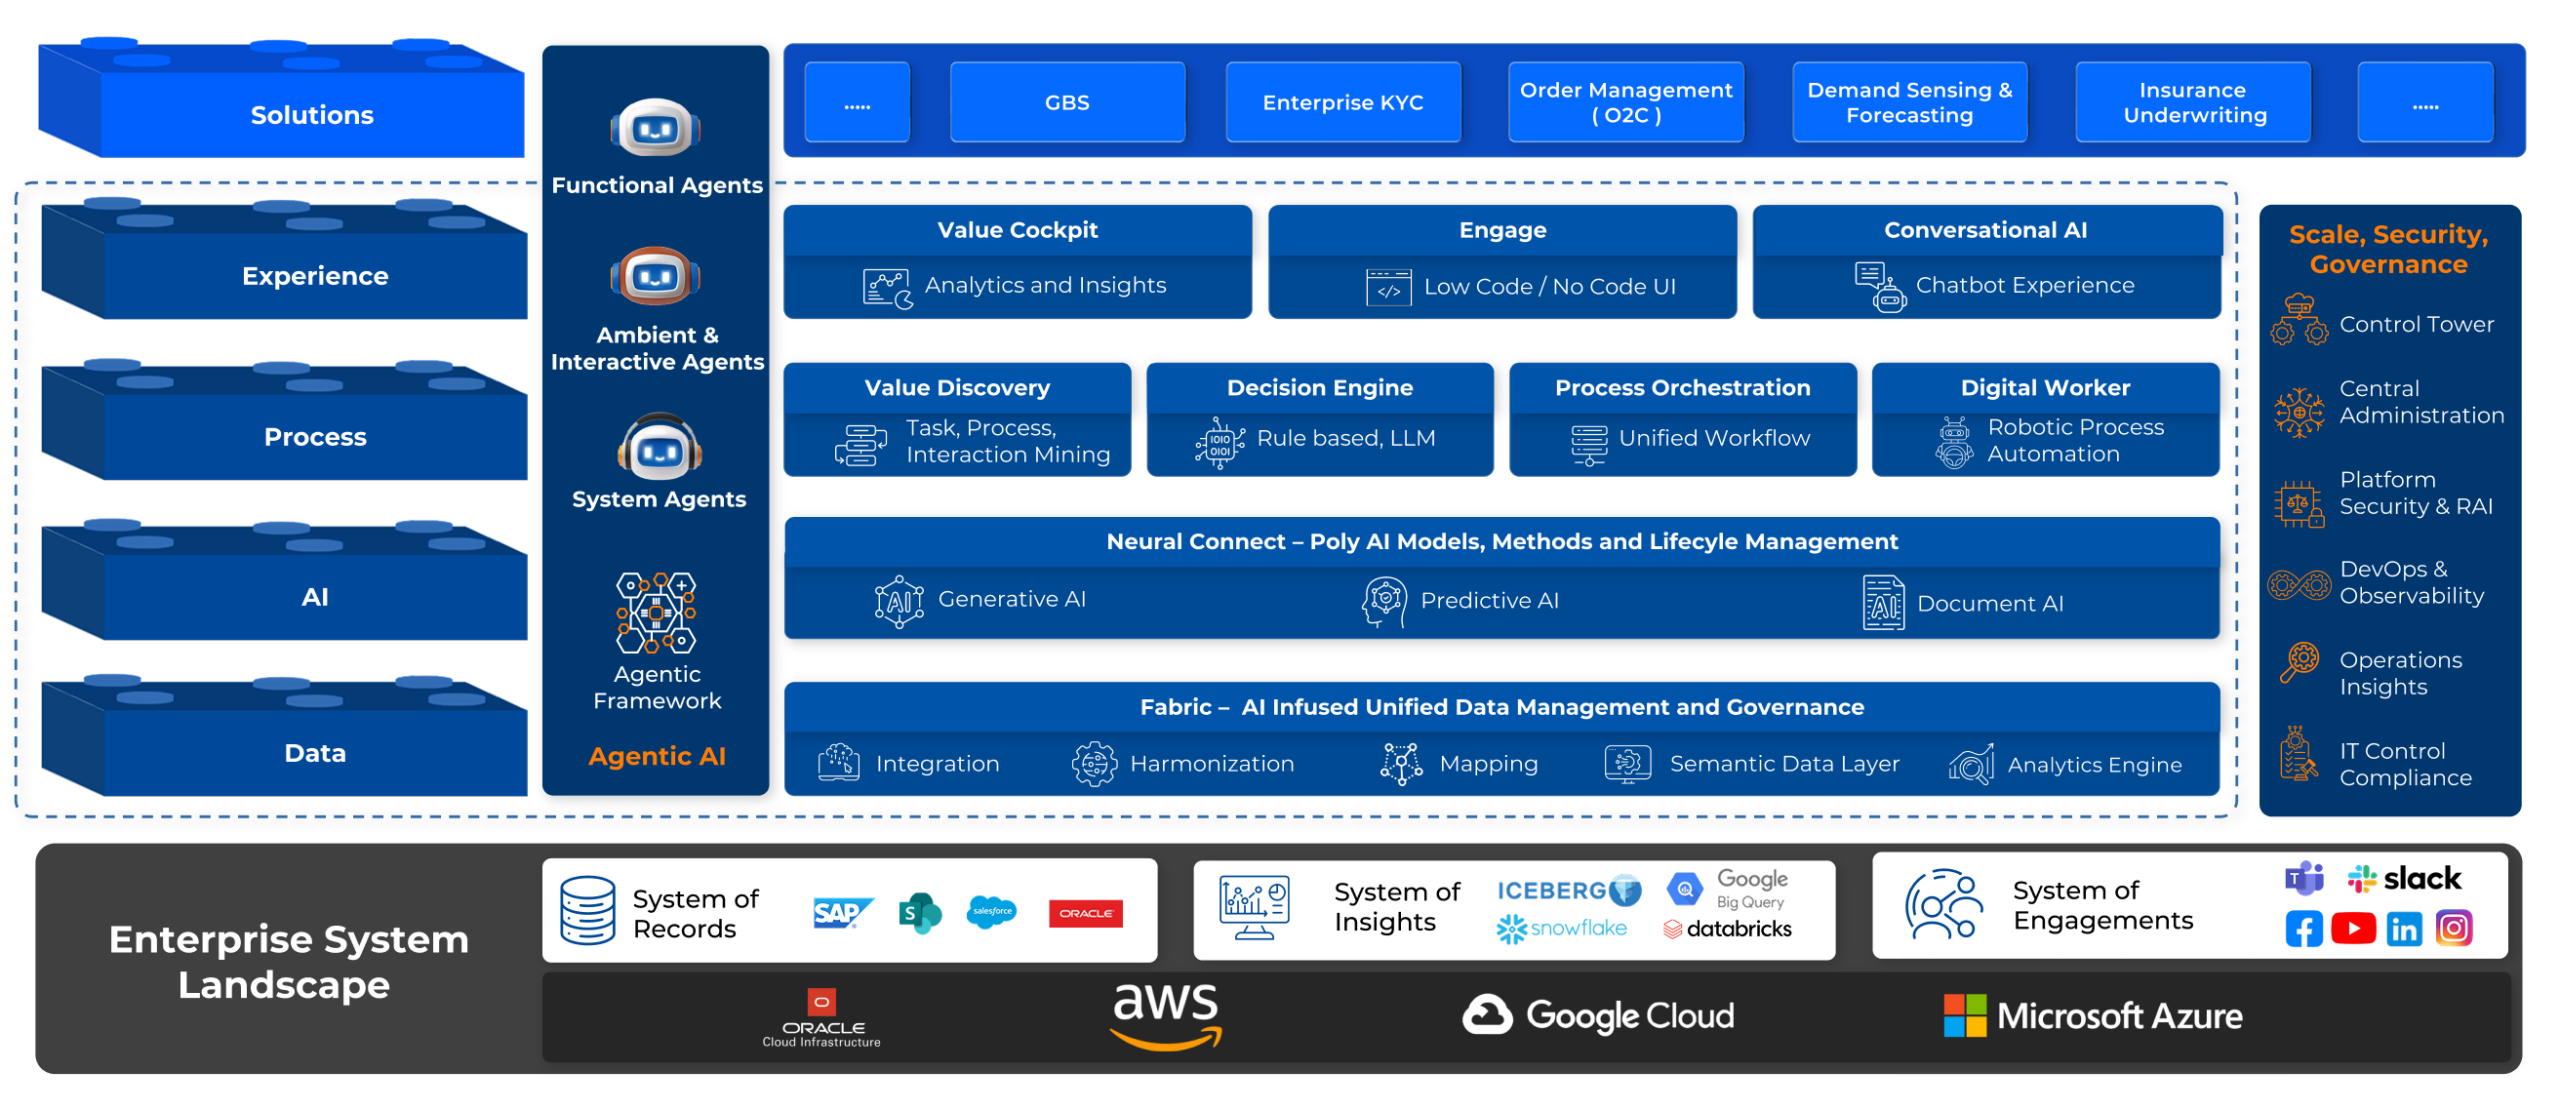This screenshot has width=2560, height=1110.
Task: Open the Agentic Framework hexagon icon
Action: pos(656,612)
